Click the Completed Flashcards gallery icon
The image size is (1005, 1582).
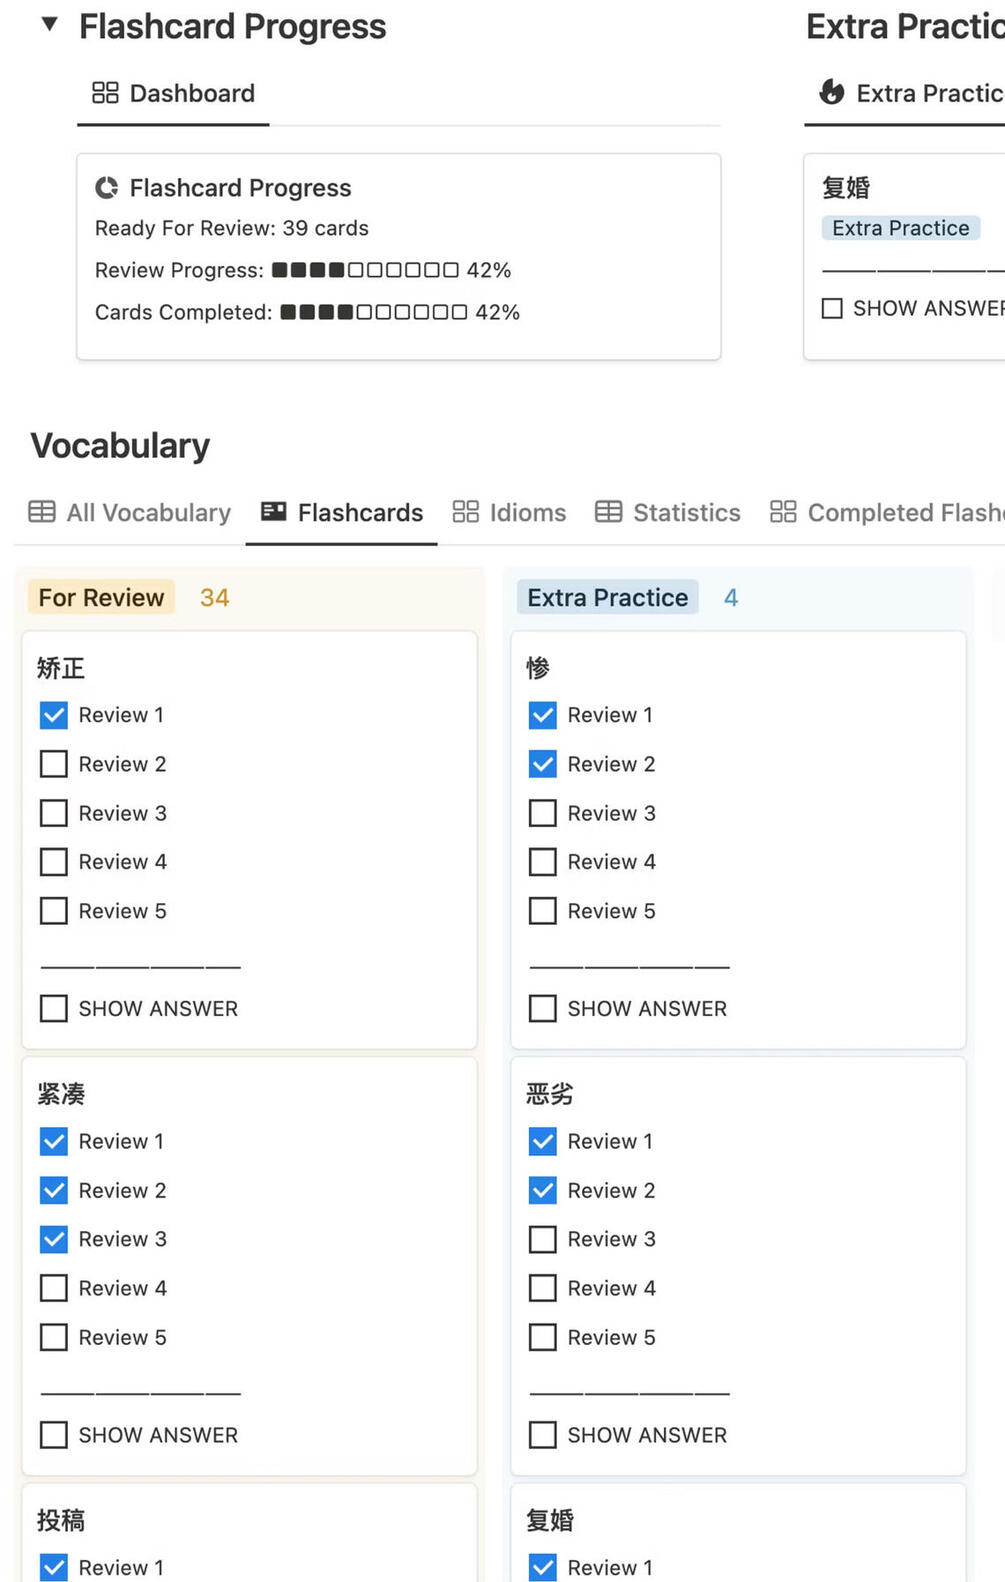[x=783, y=512]
